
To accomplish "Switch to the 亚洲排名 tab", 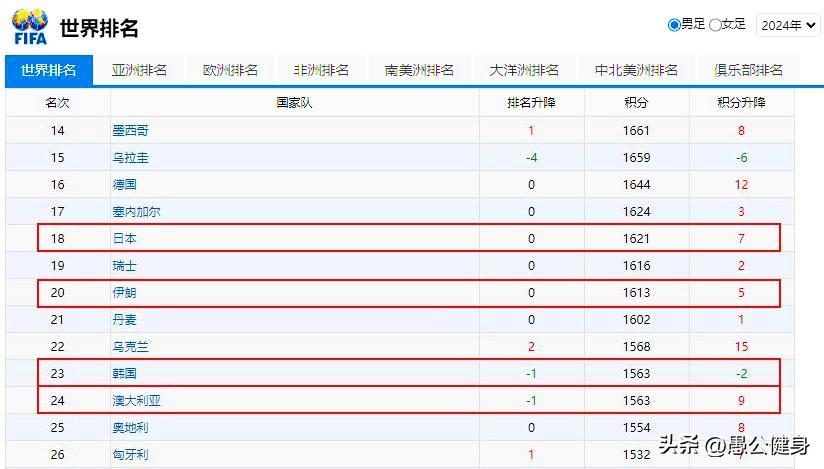I will click(x=139, y=70).
